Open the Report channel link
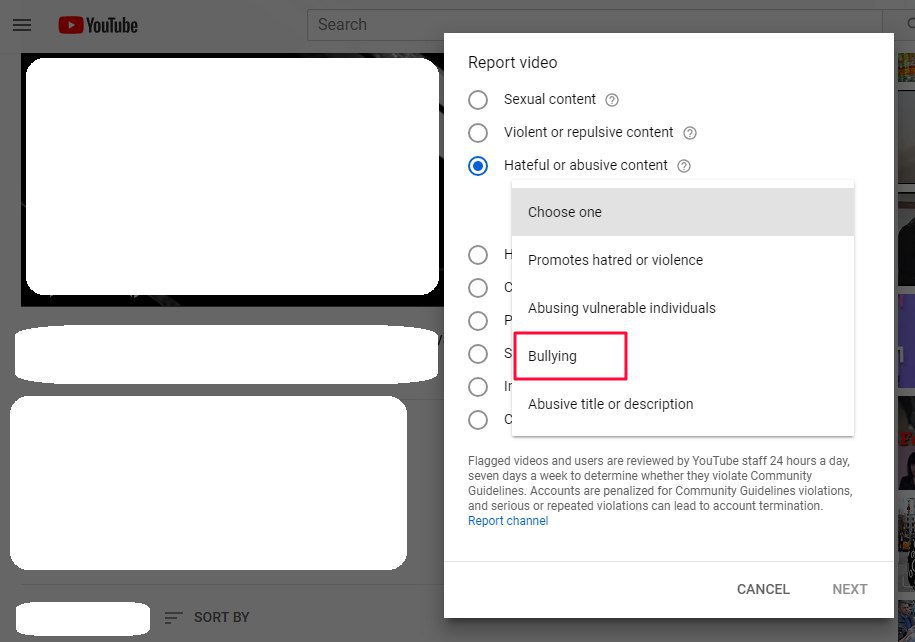The height and width of the screenshot is (642, 915). [508, 521]
